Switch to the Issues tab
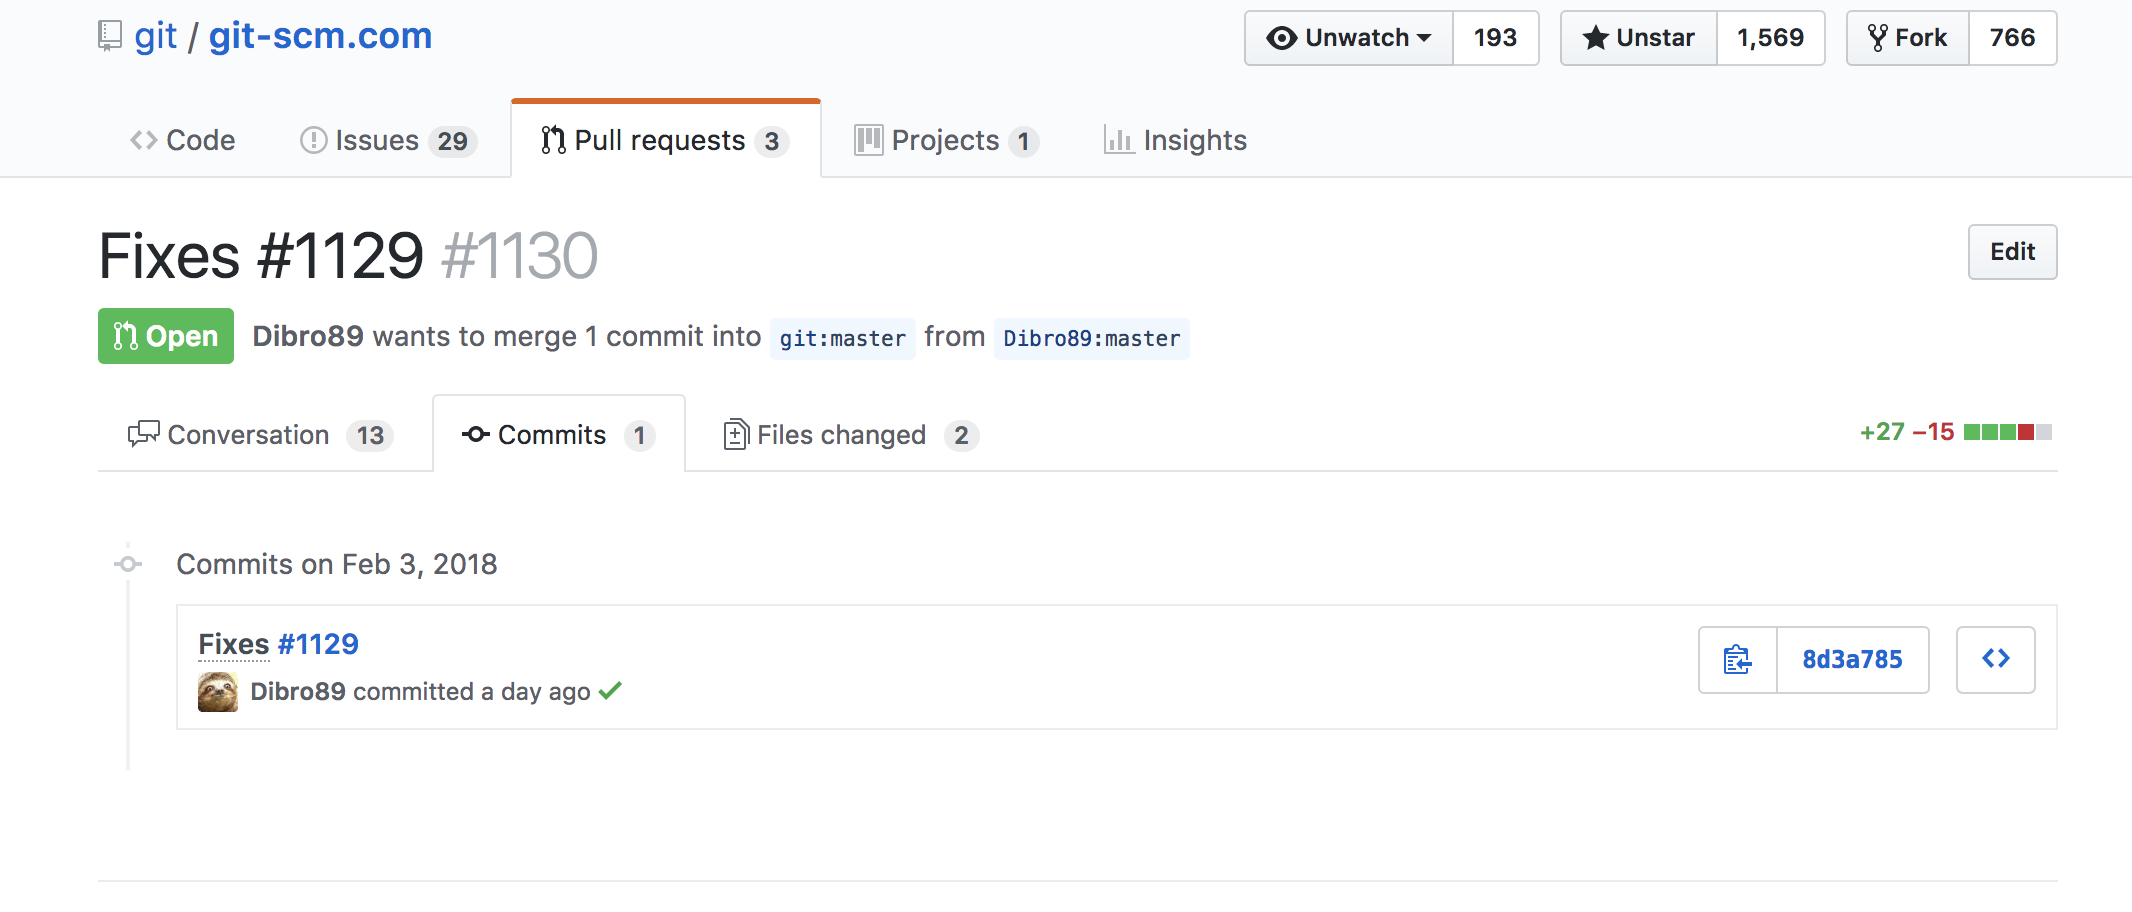This screenshot has width=2132, height=912. point(388,140)
